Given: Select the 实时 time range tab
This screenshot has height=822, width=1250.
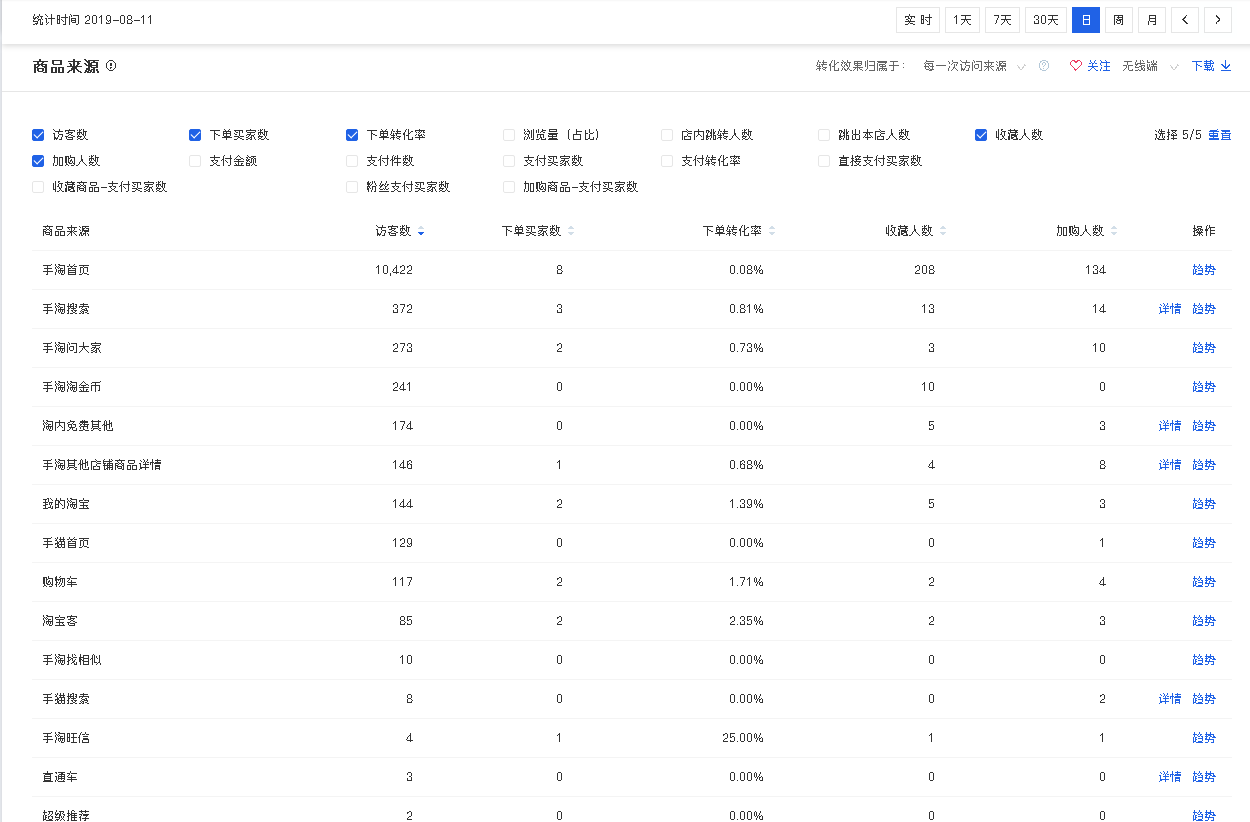Looking at the screenshot, I should 917,20.
